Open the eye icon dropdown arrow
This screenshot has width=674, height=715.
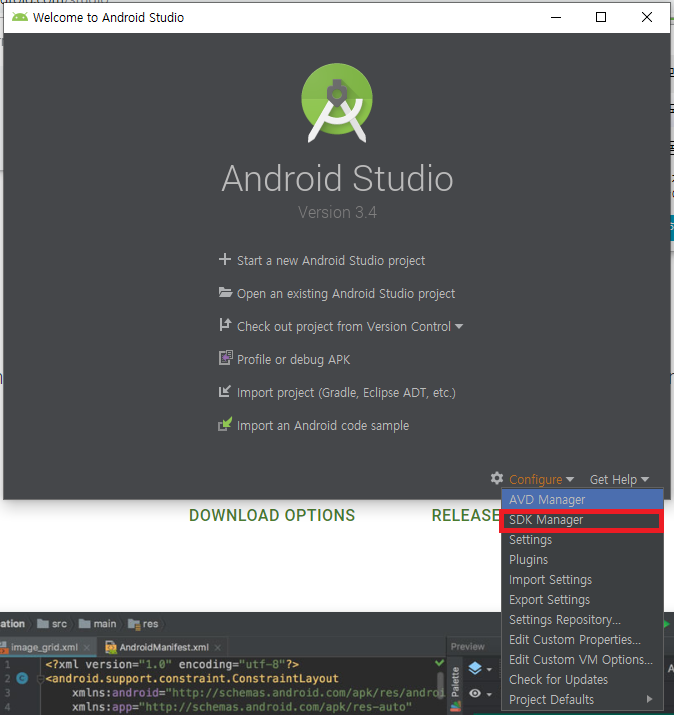coord(489,694)
